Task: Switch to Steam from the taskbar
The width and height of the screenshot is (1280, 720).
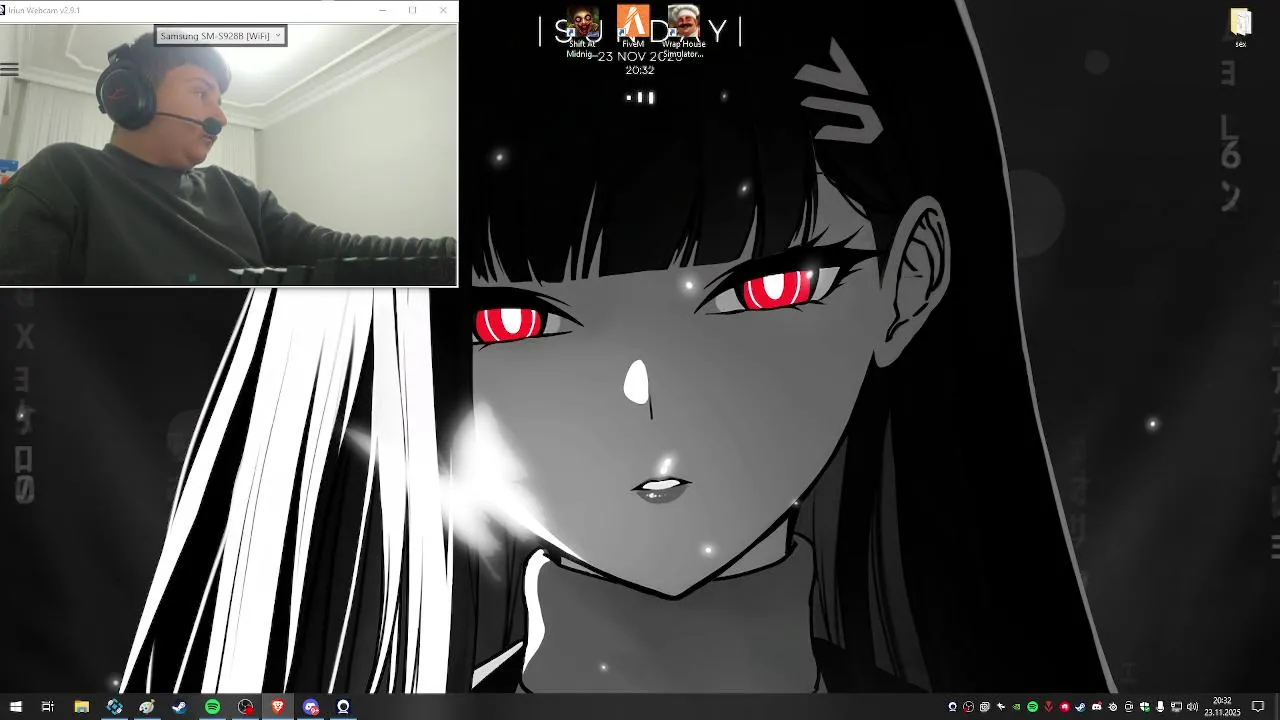Action: (180, 707)
